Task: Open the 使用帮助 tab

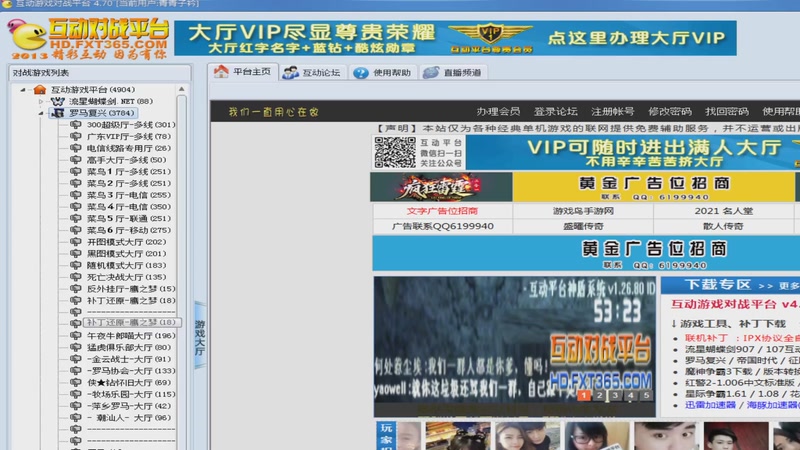Action: [383, 73]
